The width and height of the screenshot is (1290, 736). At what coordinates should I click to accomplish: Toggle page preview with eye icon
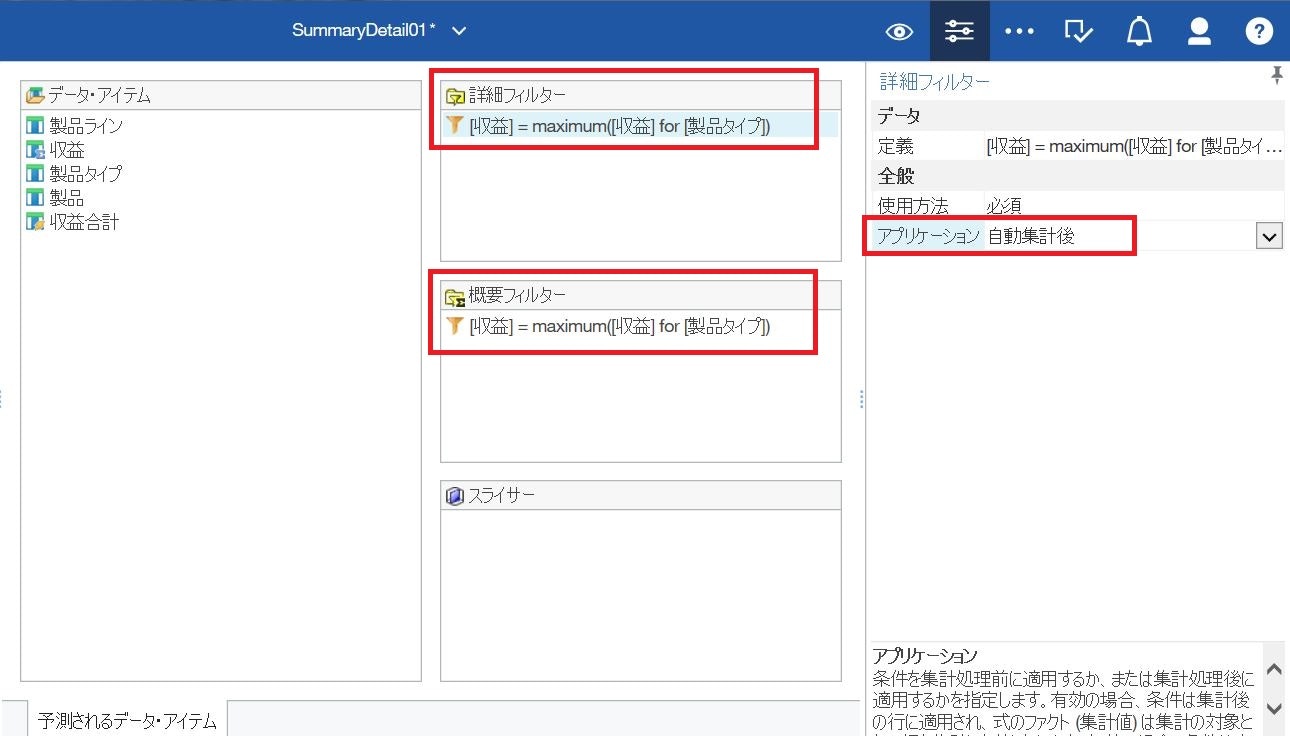click(x=899, y=31)
